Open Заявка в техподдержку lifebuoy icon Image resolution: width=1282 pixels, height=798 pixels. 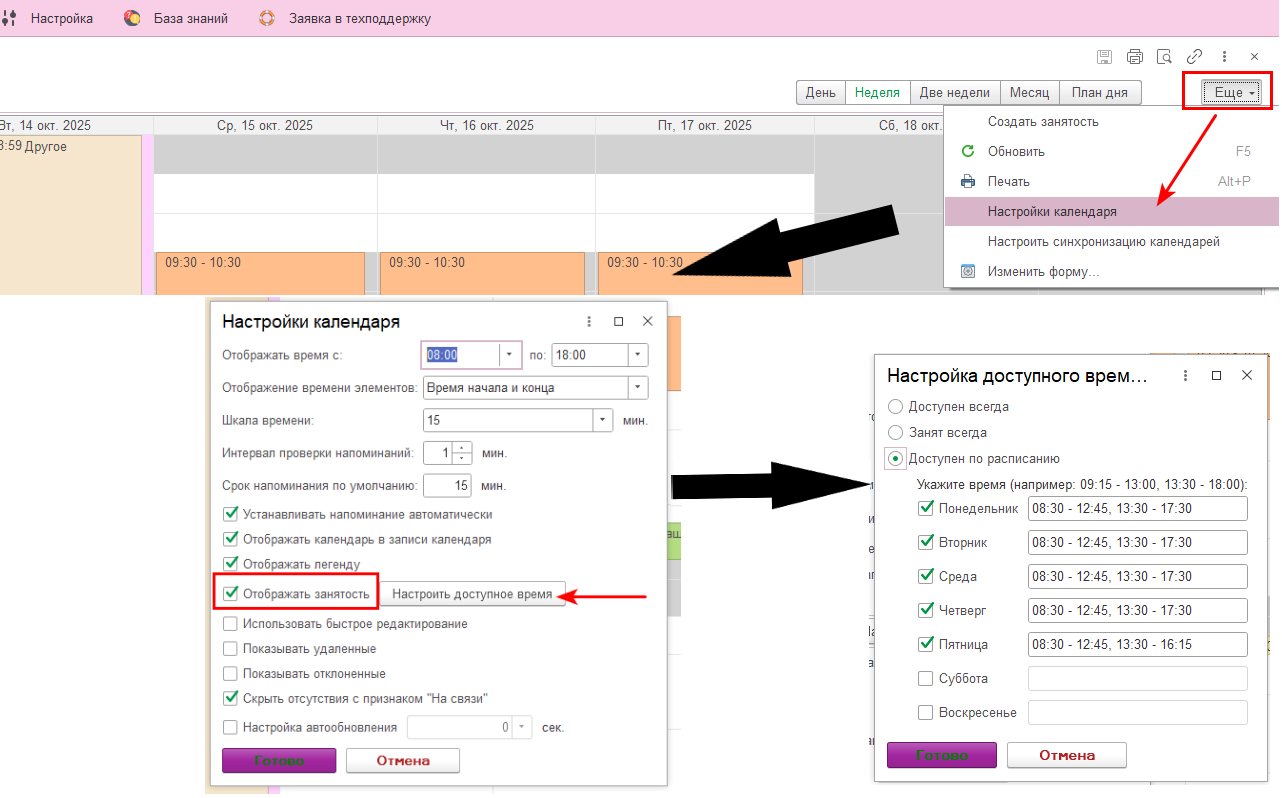point(266,18)
